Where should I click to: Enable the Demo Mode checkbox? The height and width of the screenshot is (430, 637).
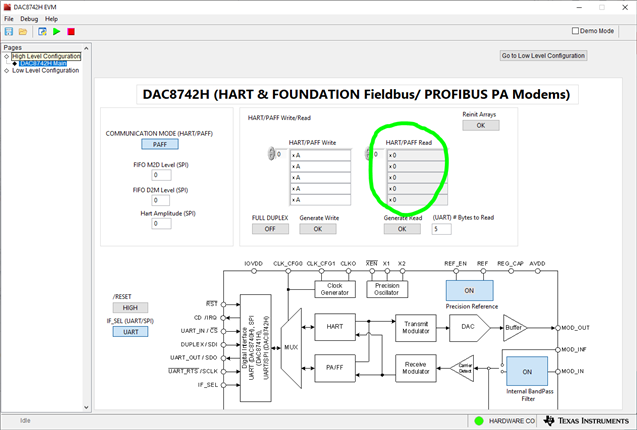tap(575, 31)
